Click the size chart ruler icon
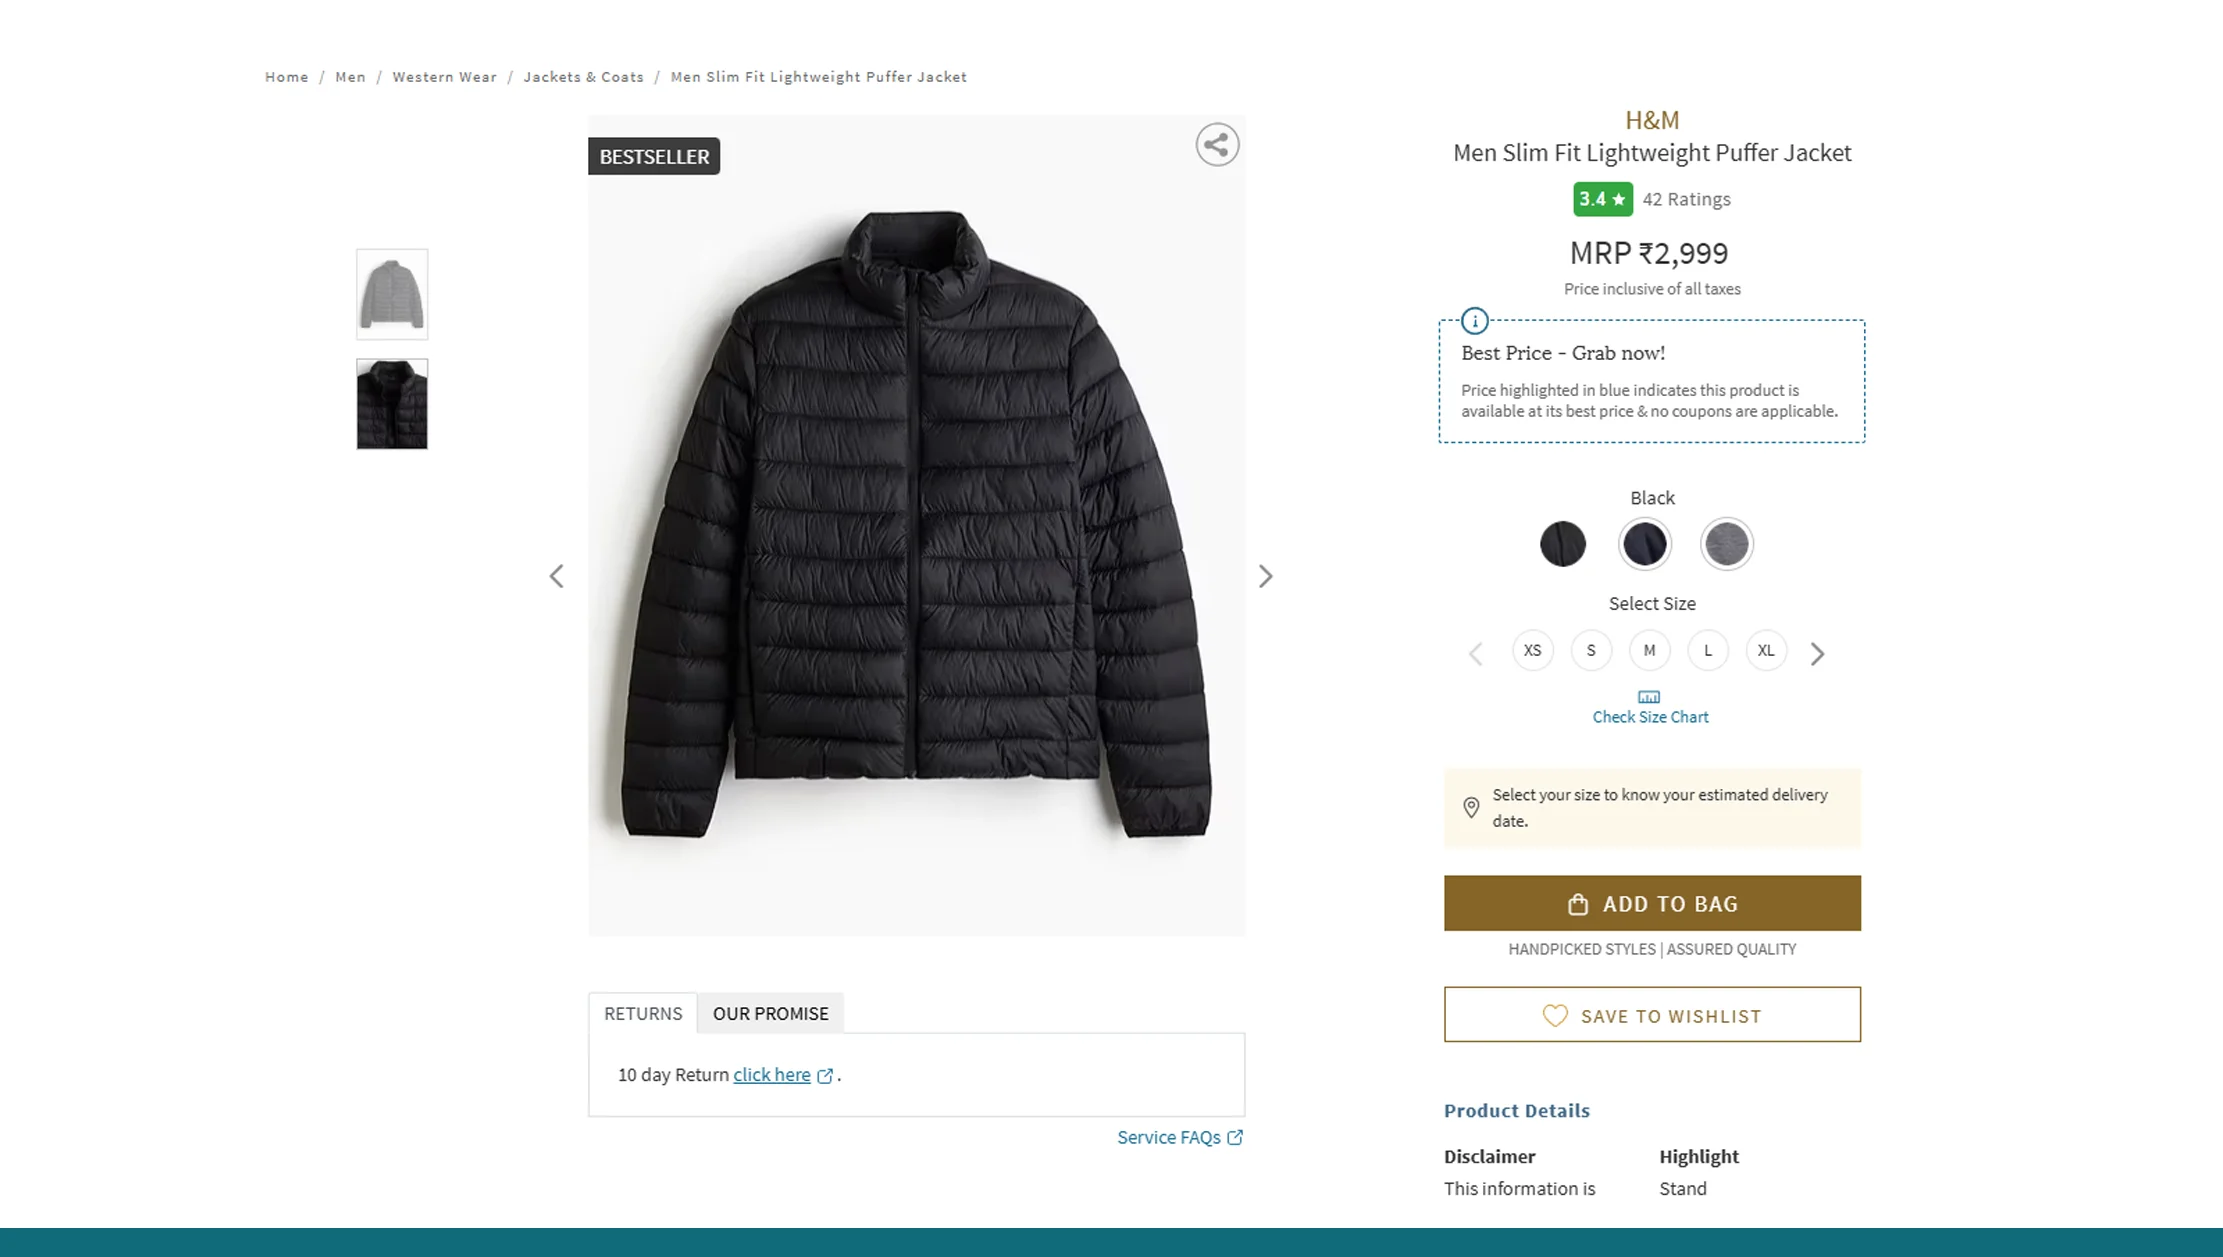This screenshot has width=2223, height=1257. tap(1649, 697)
